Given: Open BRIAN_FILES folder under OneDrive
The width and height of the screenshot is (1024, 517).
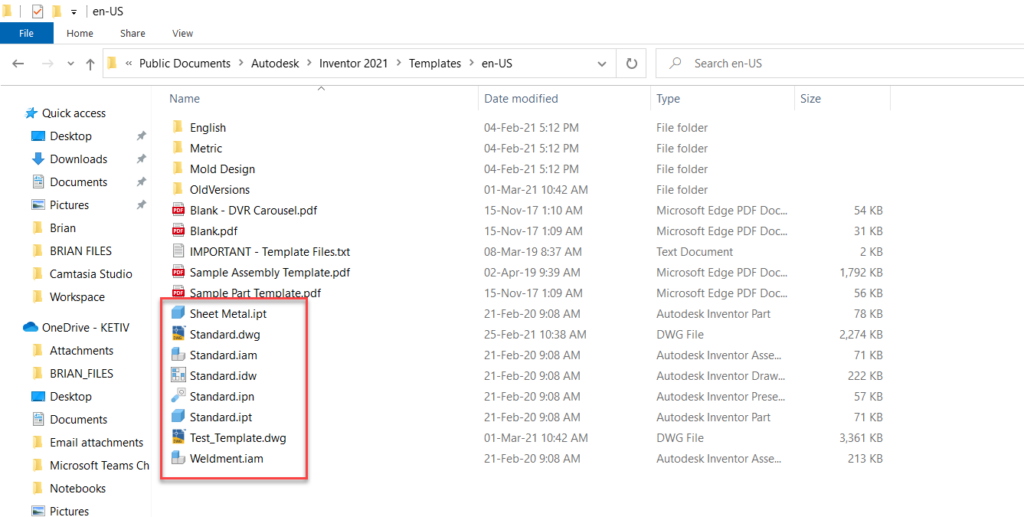Looking at the screenshot, I should (x=81, y=373).
